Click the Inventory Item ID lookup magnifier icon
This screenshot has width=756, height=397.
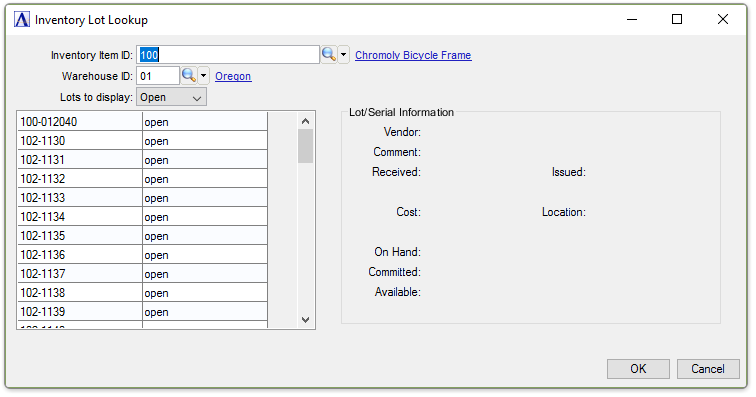[328, 55]
